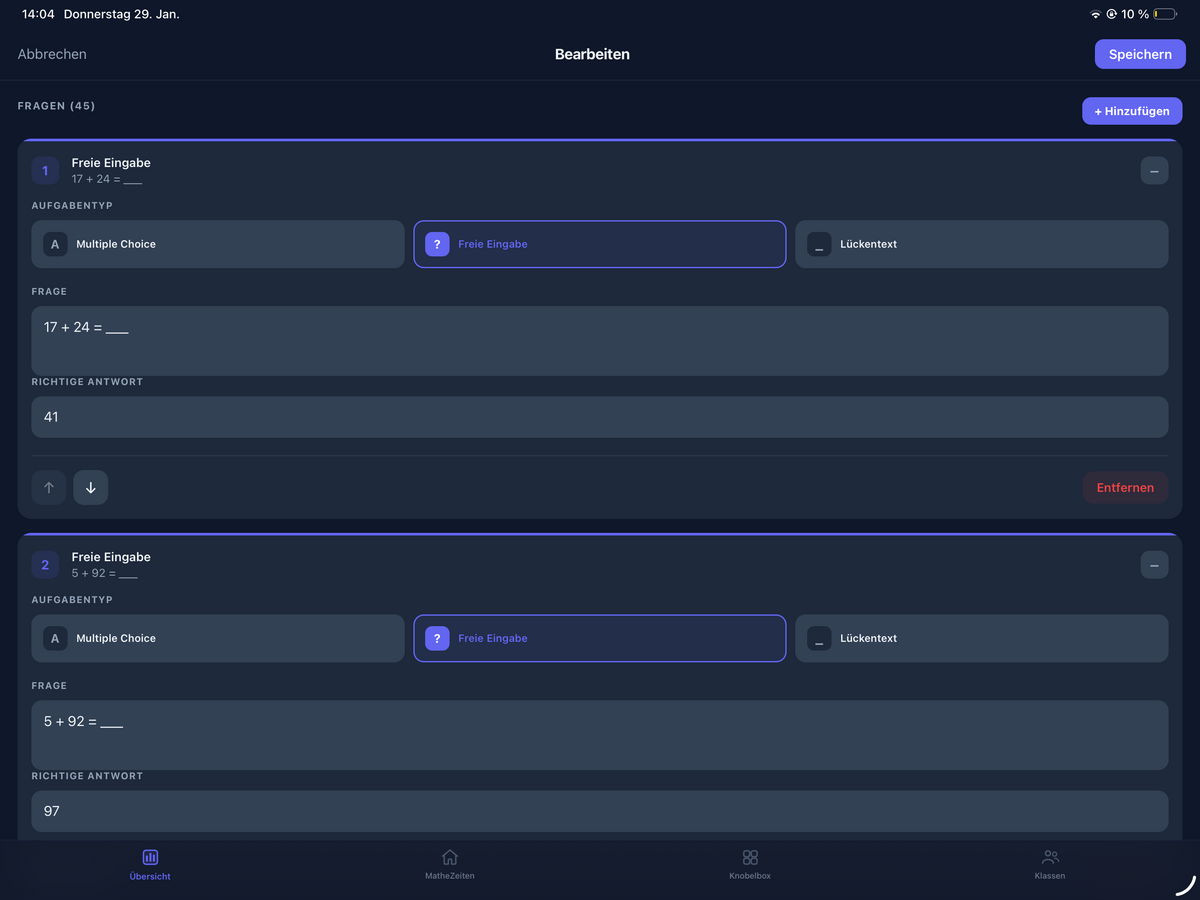Image resolution: width=1200 pixels, height=900 pixels.
Task: Click the up arrow on question 1
Action: click(x=48, y=487)
